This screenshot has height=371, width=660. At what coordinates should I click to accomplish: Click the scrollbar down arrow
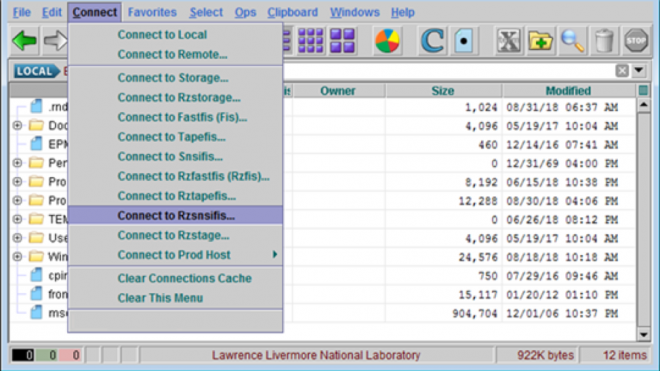click(644, 335)
